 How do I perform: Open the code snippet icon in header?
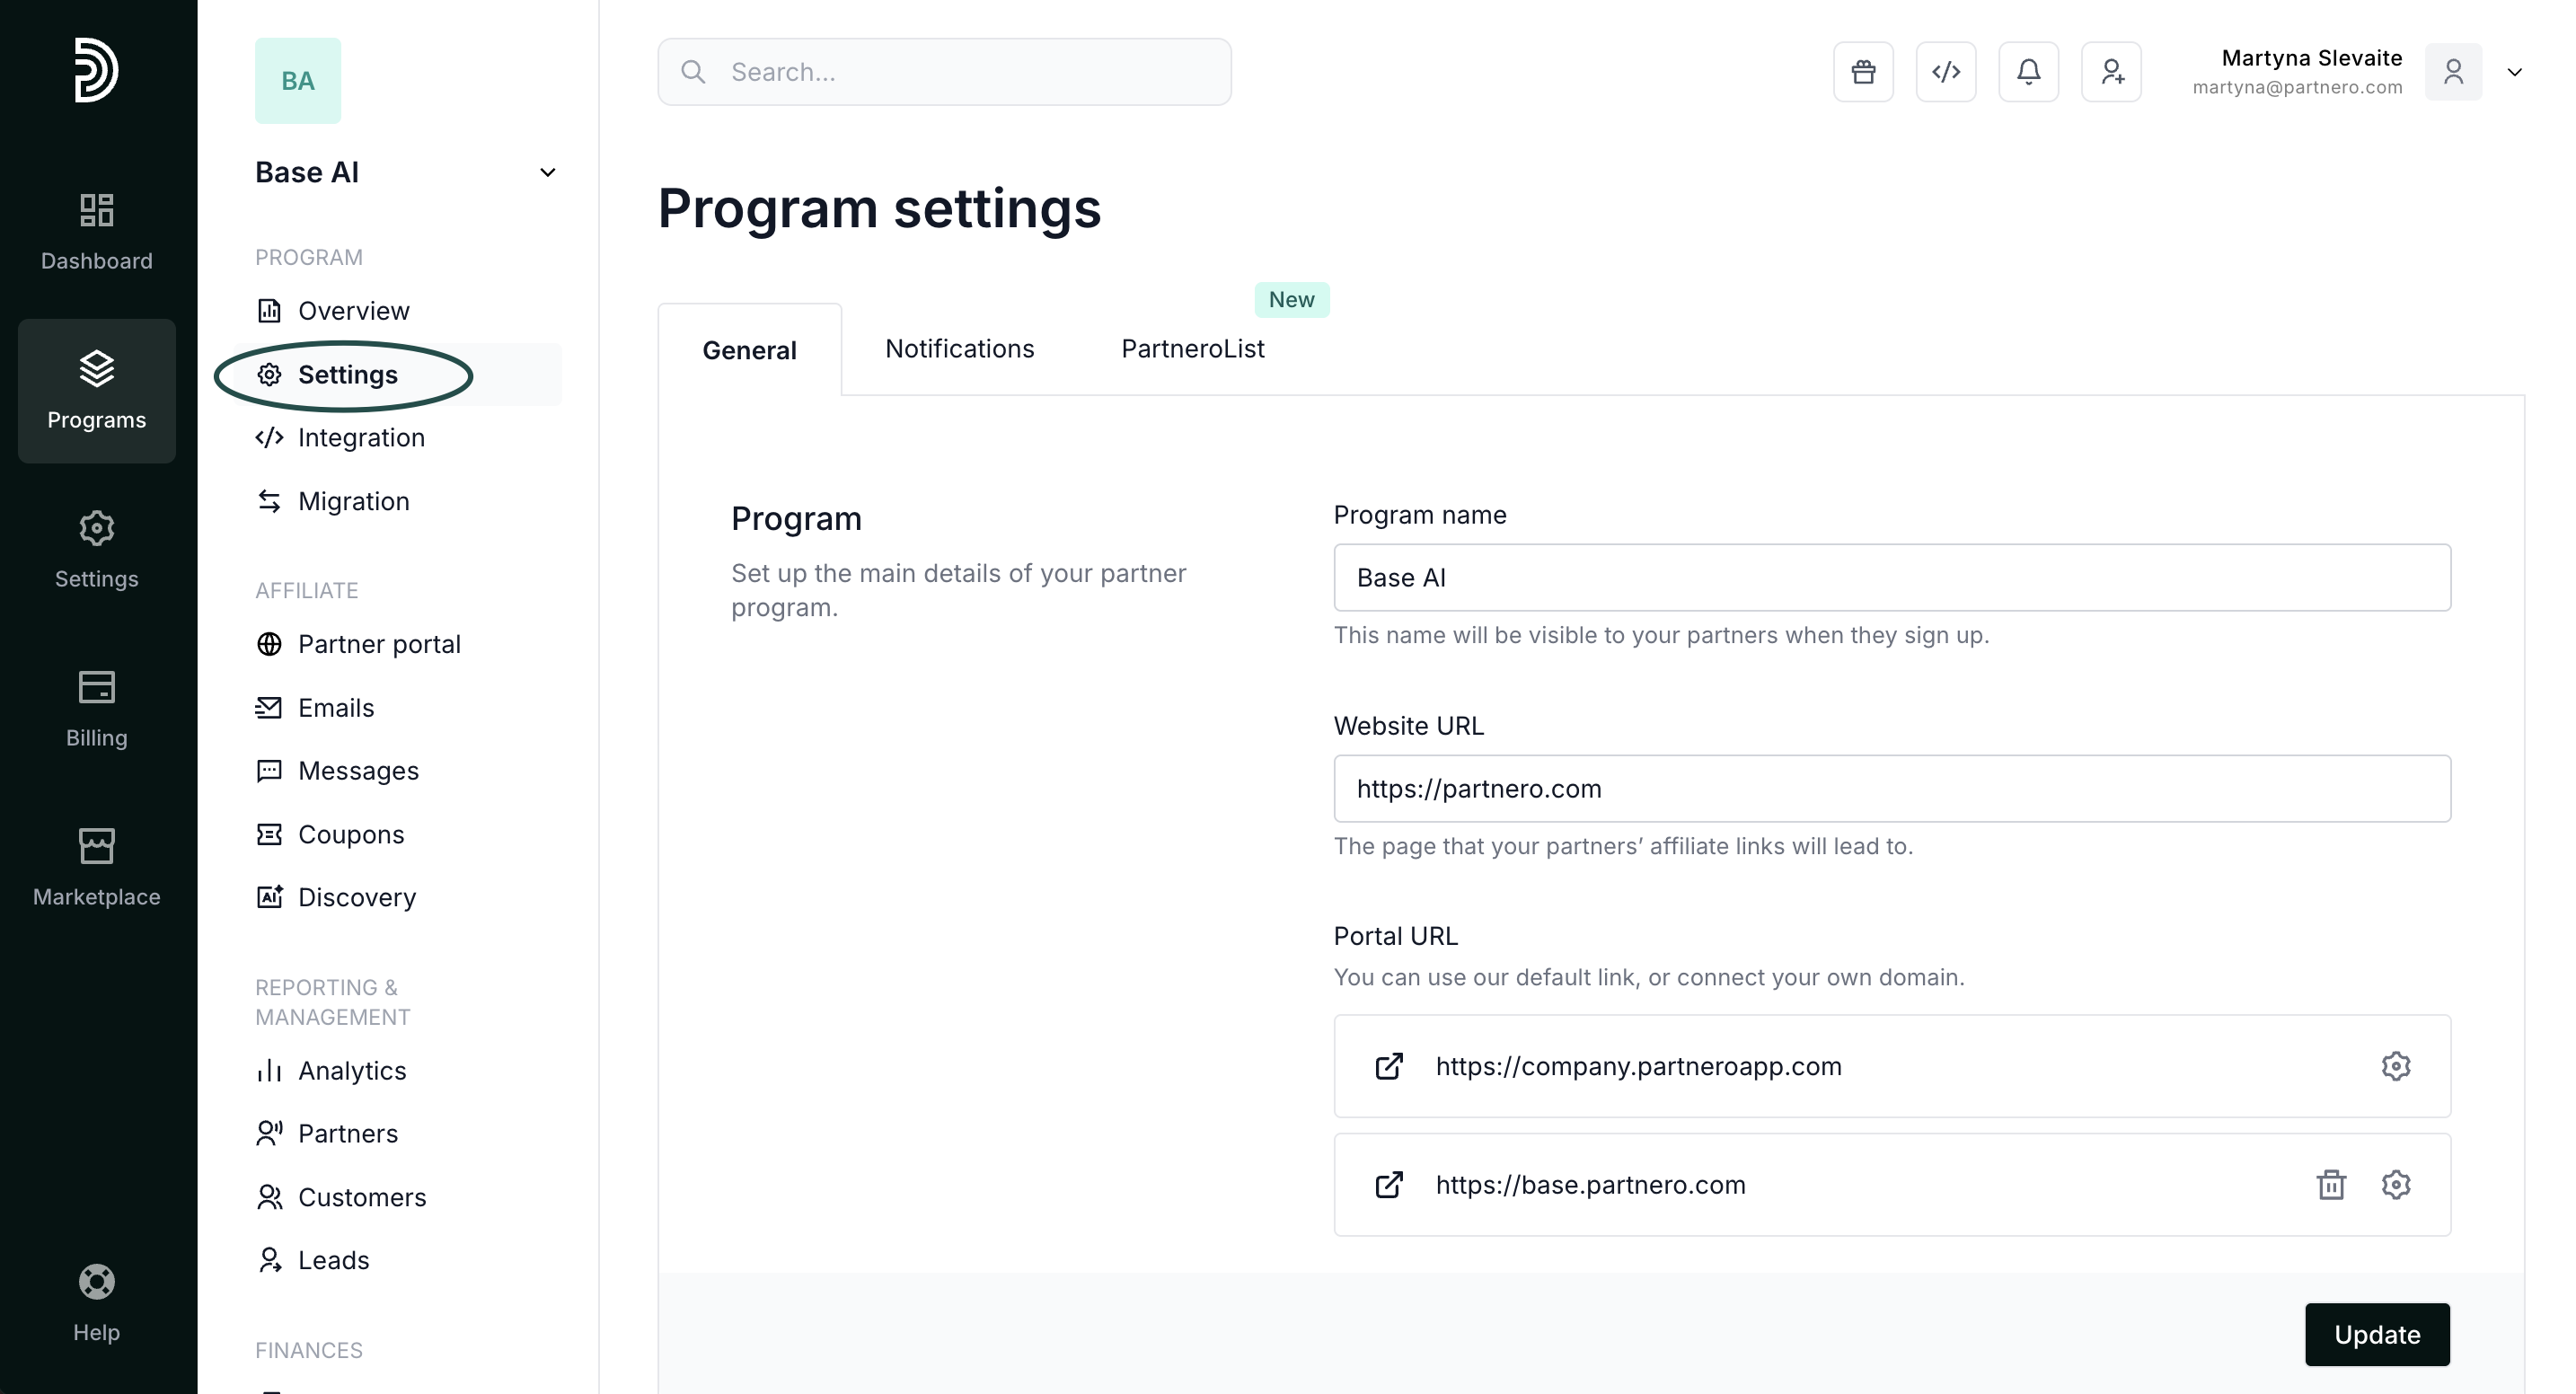[x=1945, y=72]
